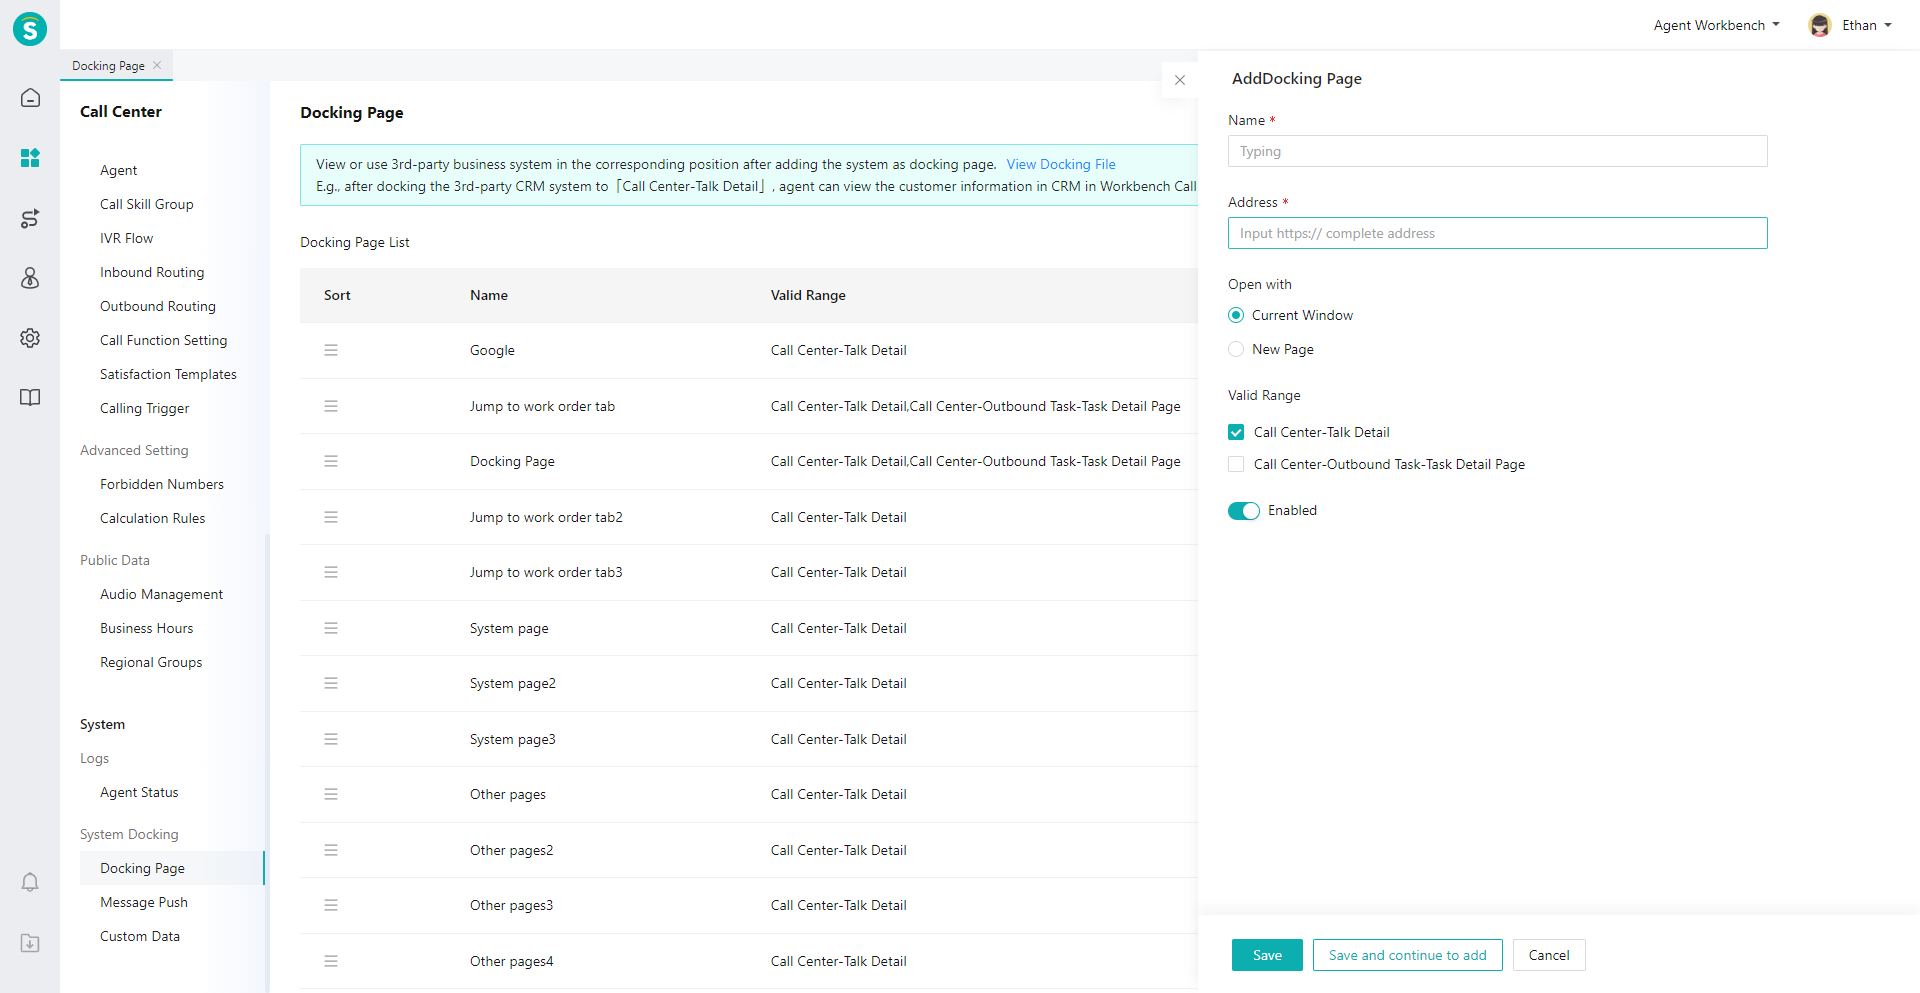The image size is (1920, 993).
Task: Click the Cancel button
Action: pyautogui.click(x=1549, y=955)
